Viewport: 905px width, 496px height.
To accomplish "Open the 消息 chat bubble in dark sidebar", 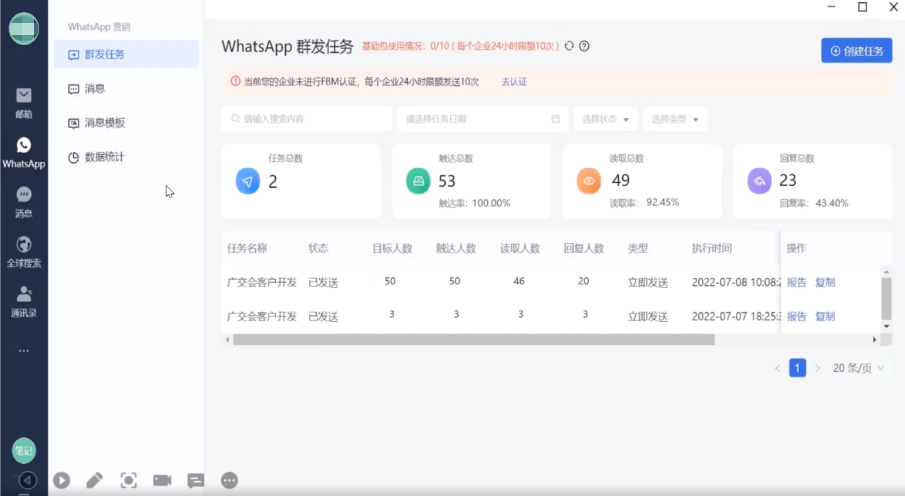I will [24, 202].
